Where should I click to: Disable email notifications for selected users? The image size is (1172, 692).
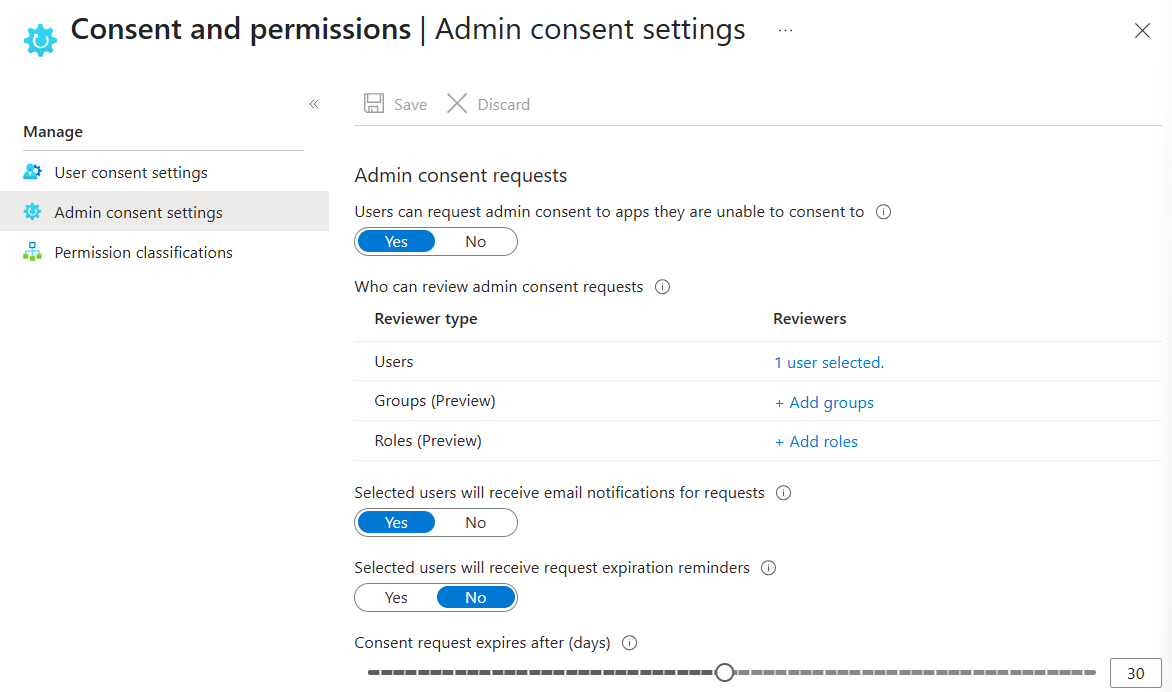[x=475, y=522]
